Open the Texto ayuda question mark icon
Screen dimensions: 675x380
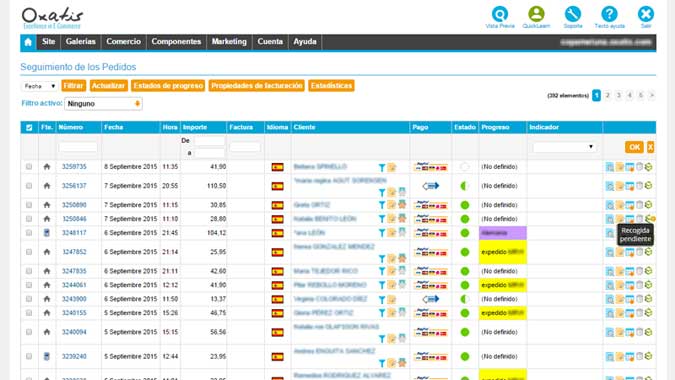click(x=609, y=14)
